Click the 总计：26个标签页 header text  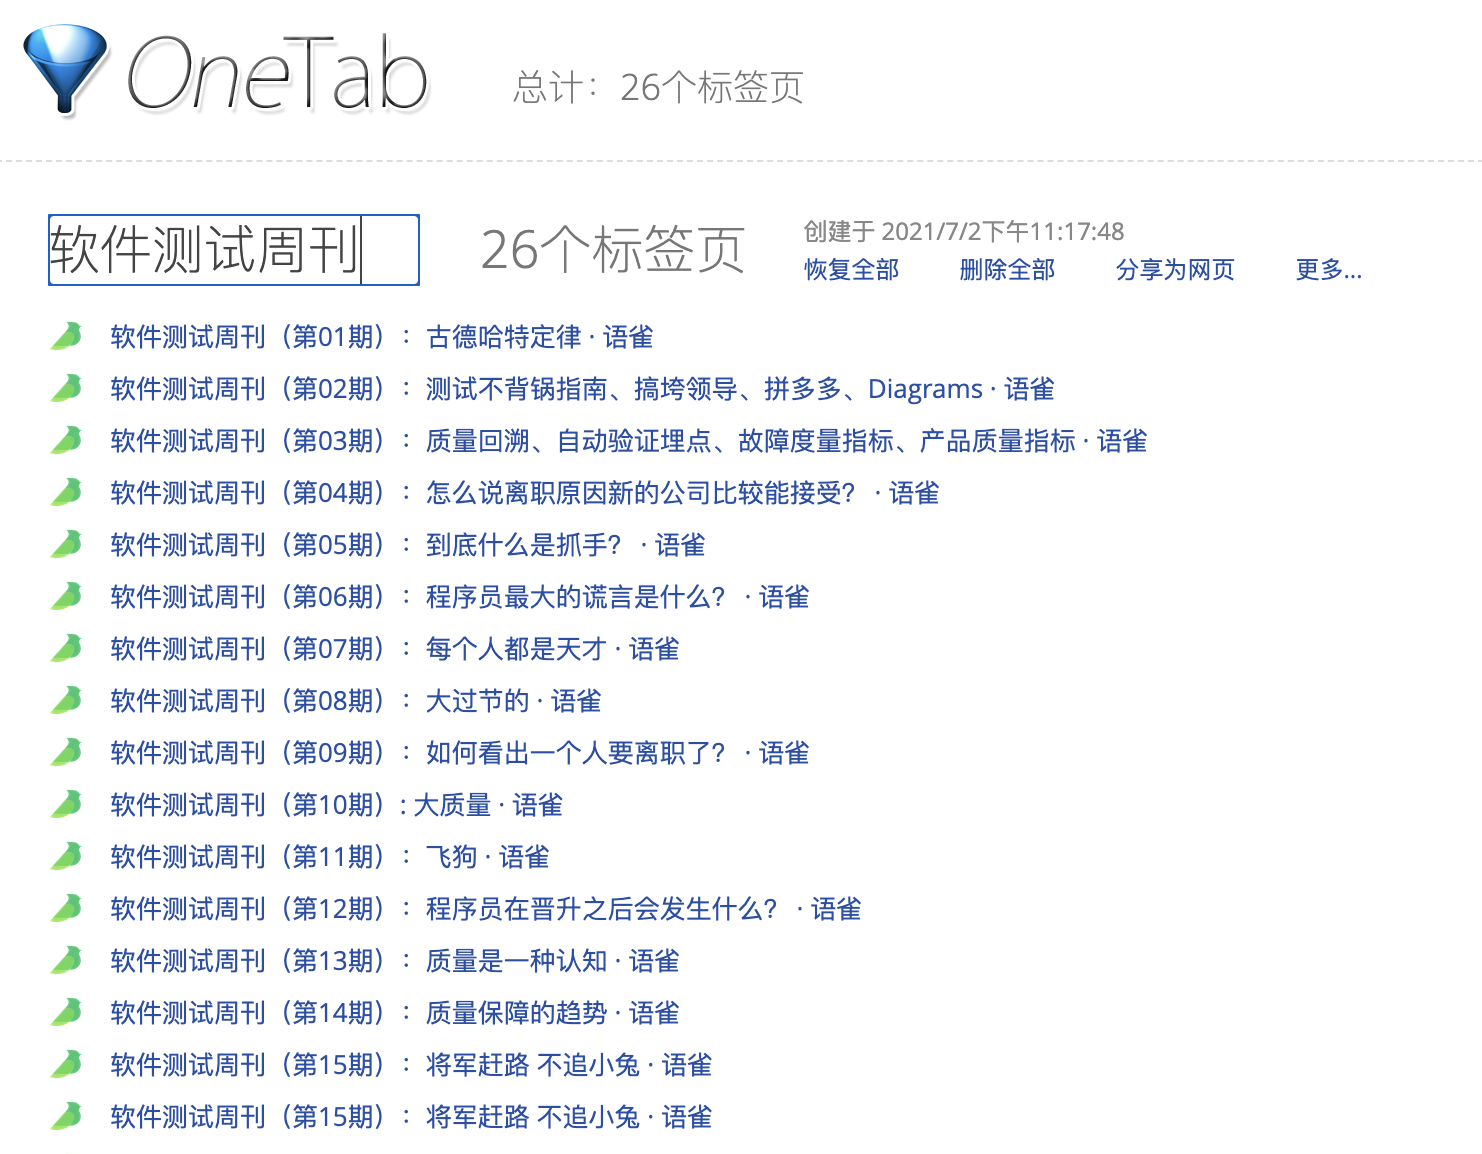coord(659,88)
